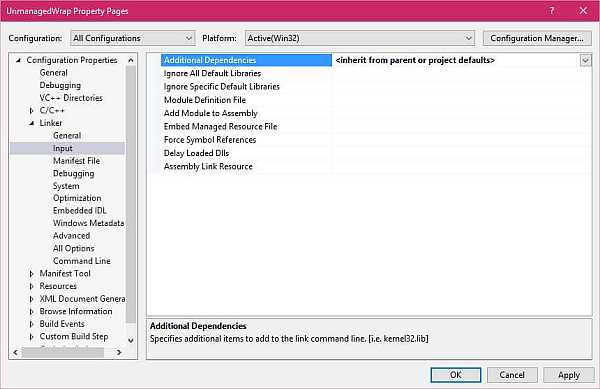The image size is (600, 389).
Task: Open Configuration Manager
Action: tap(537, 38)
